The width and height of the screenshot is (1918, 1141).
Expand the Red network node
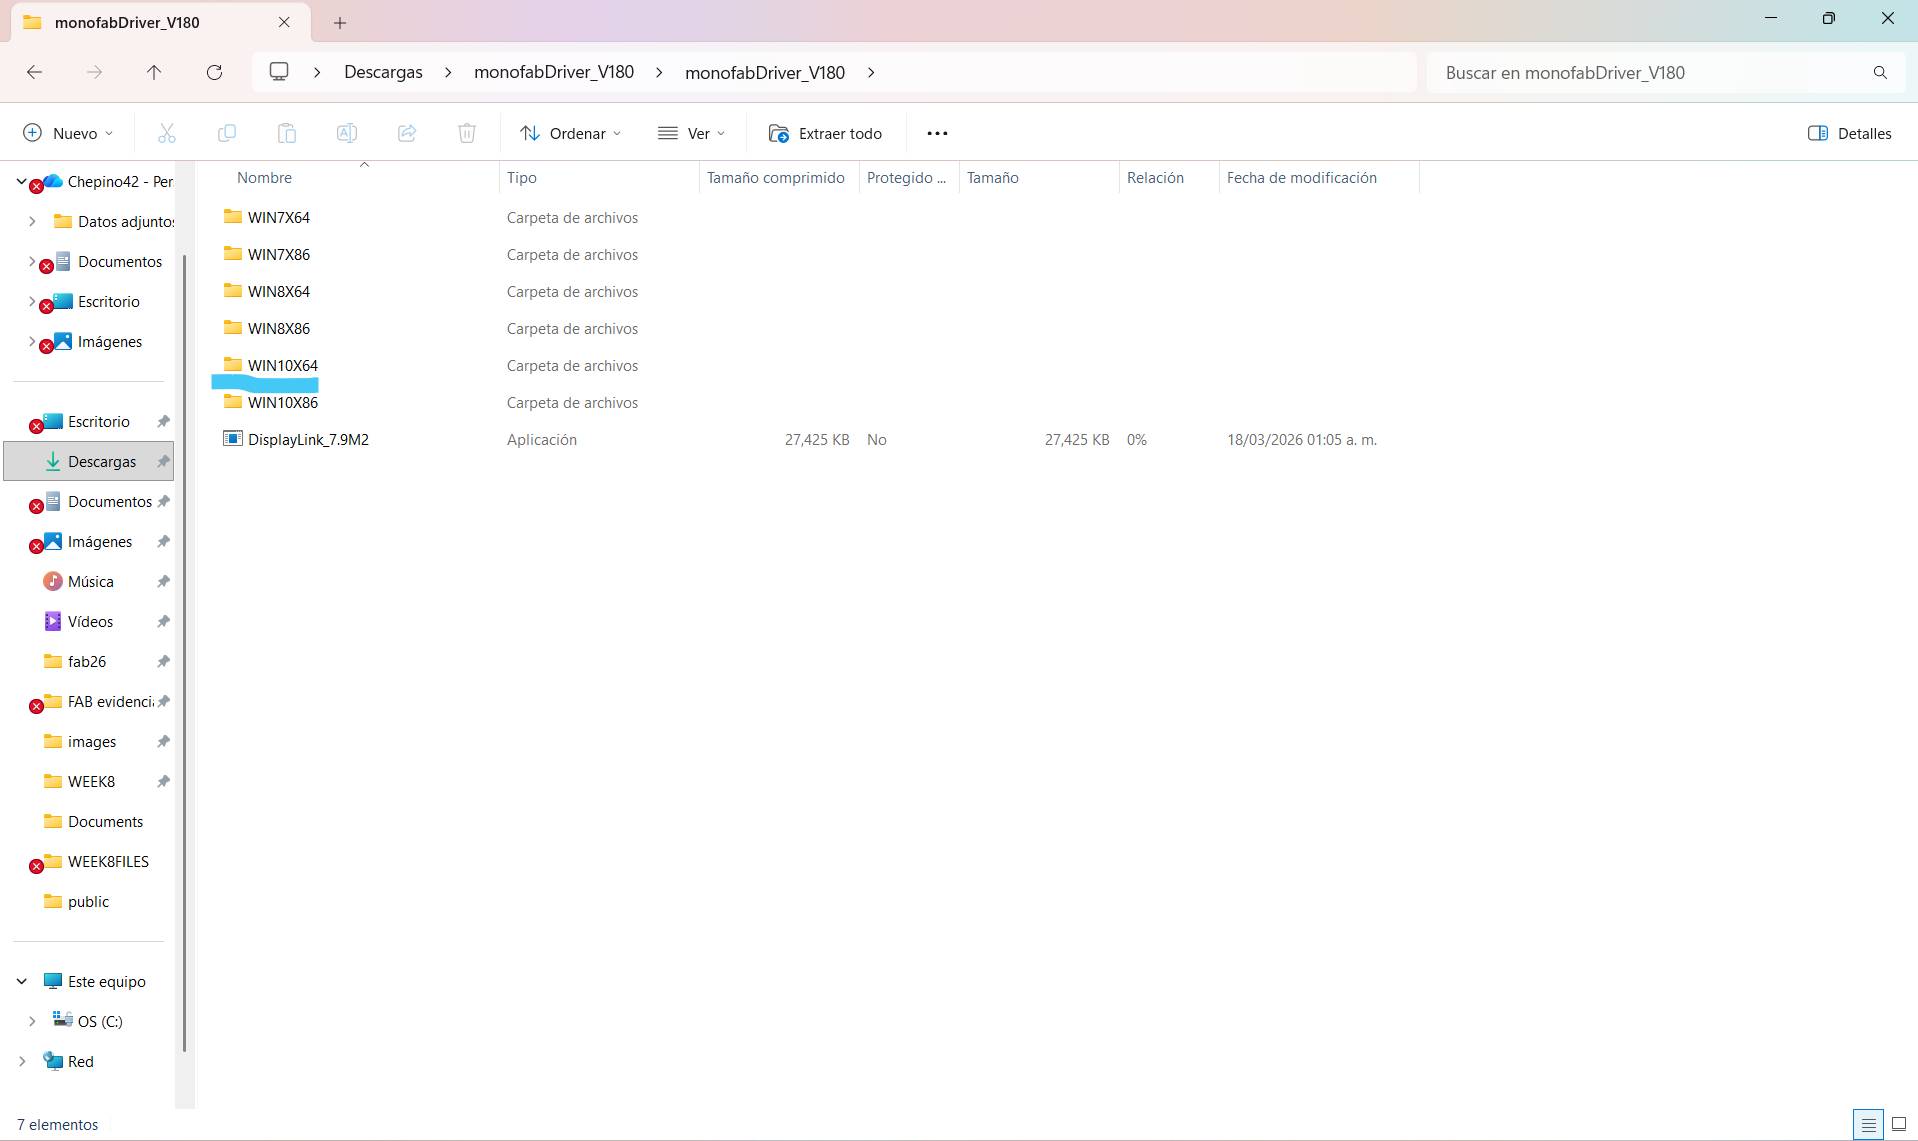pos(22,1061)
